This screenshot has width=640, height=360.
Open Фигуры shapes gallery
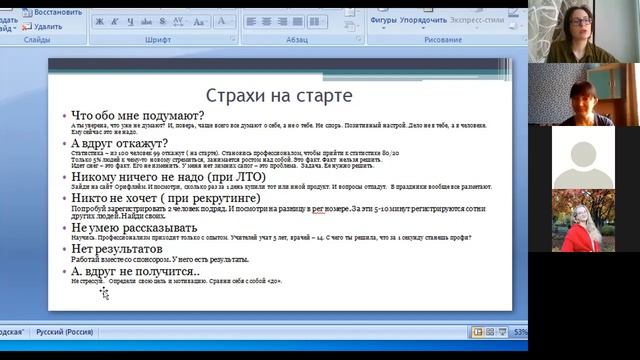383,20
